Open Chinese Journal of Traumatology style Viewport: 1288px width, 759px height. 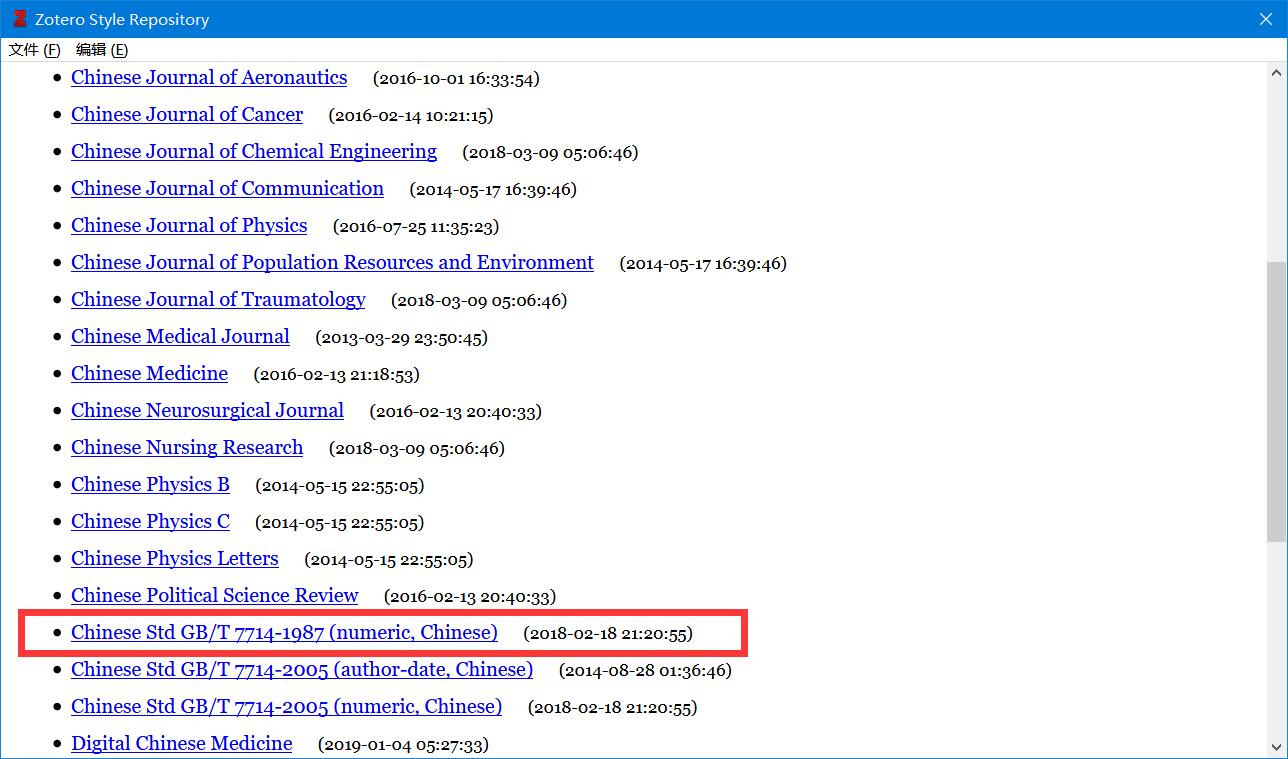218,300
